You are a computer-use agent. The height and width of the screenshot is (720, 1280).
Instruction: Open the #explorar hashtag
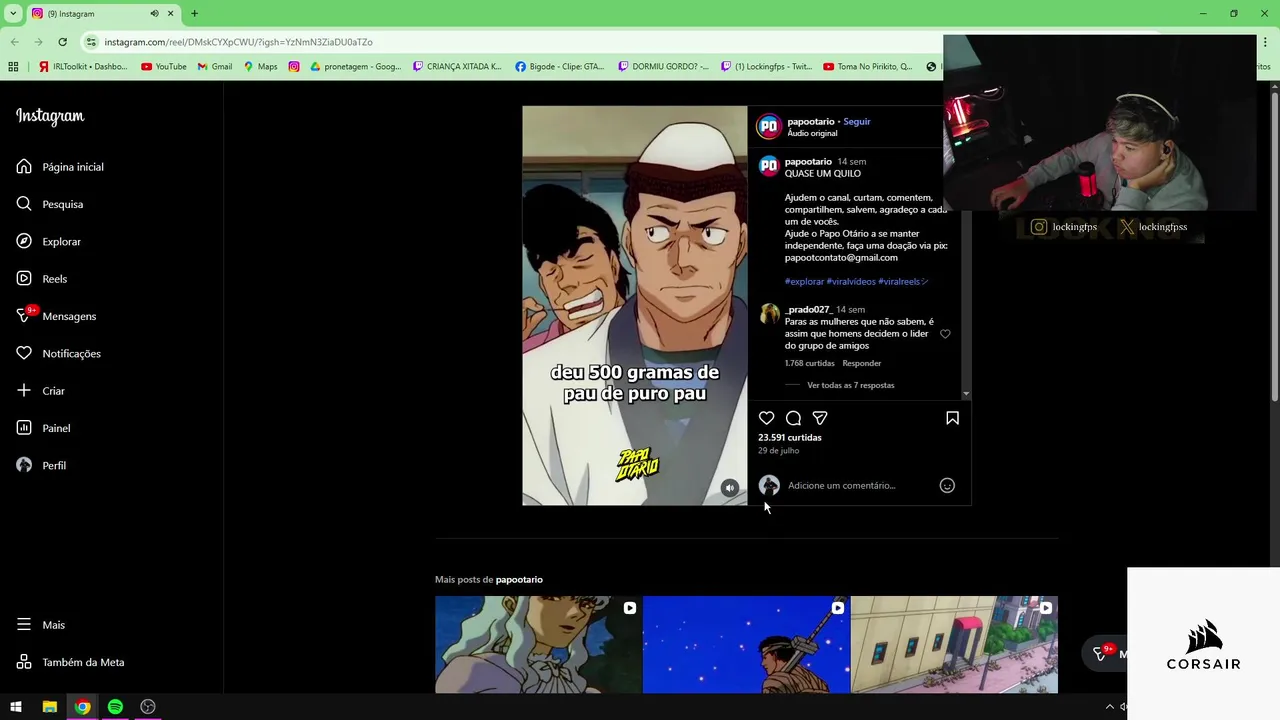(x=804, y=282)
